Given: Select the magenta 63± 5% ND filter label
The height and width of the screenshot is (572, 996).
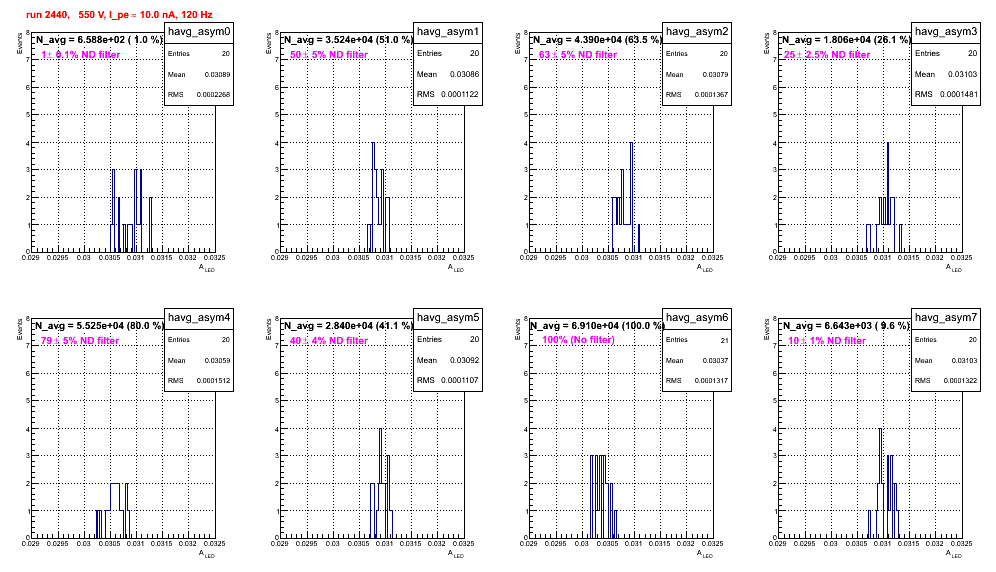Looking at the screenshot, I should point(578,55).
